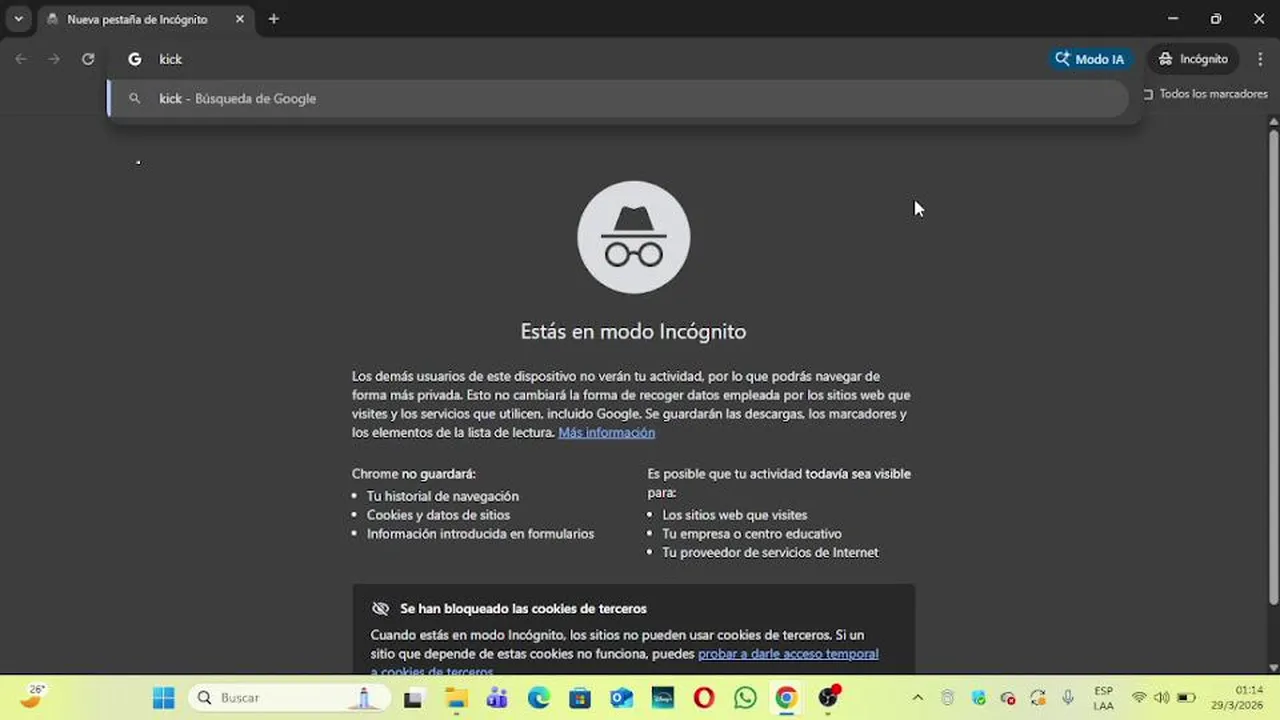Open the Más información link
1280x720 pixels.
pos(607,433)
